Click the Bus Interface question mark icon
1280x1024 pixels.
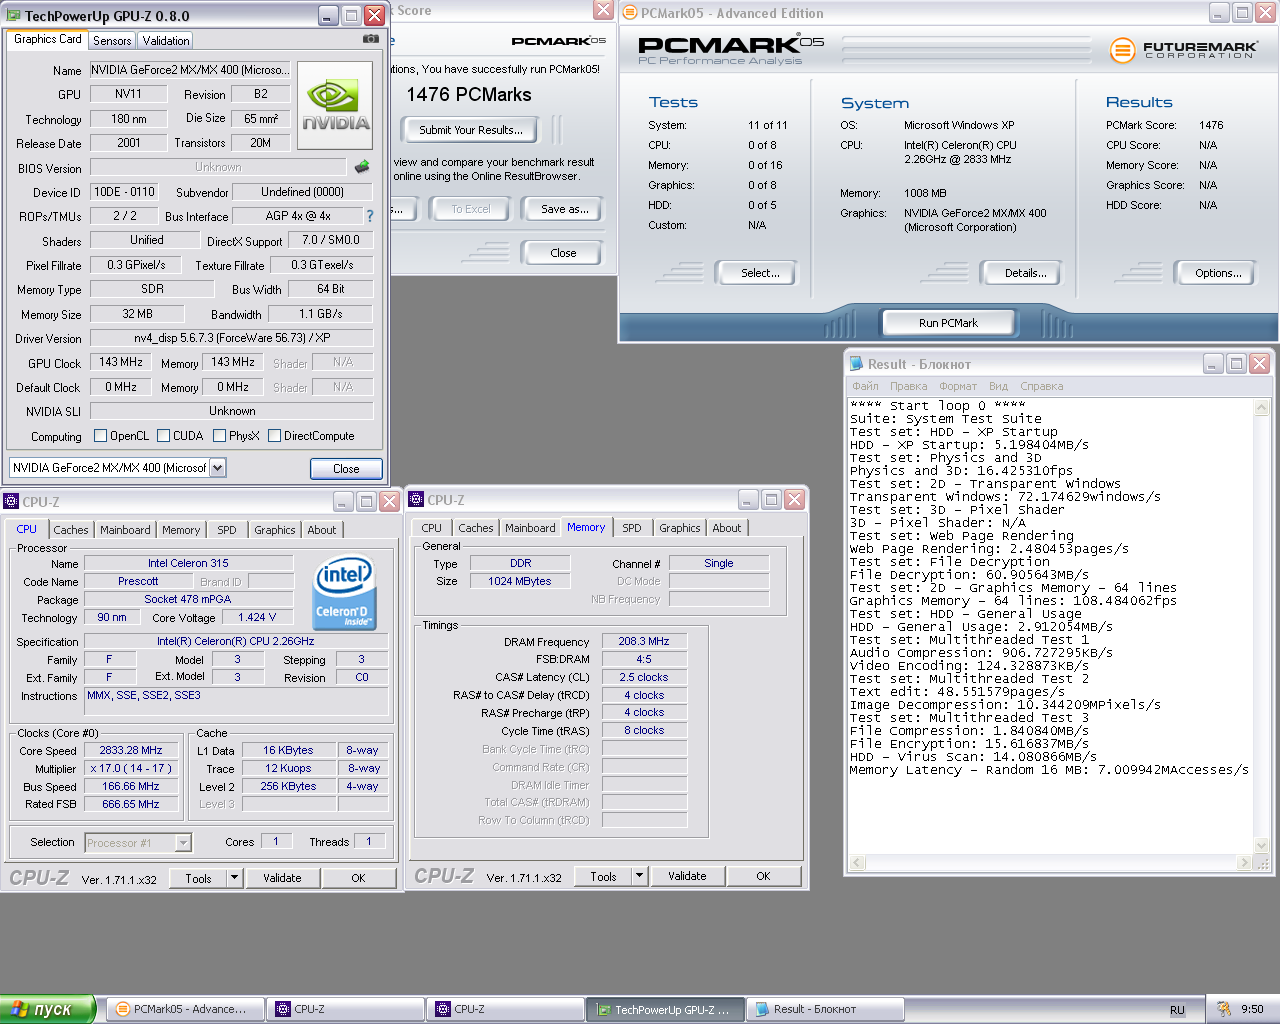[370, 216]
